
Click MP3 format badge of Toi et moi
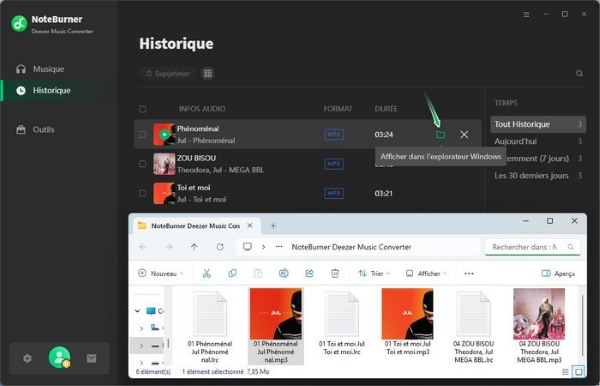[334, 194]
